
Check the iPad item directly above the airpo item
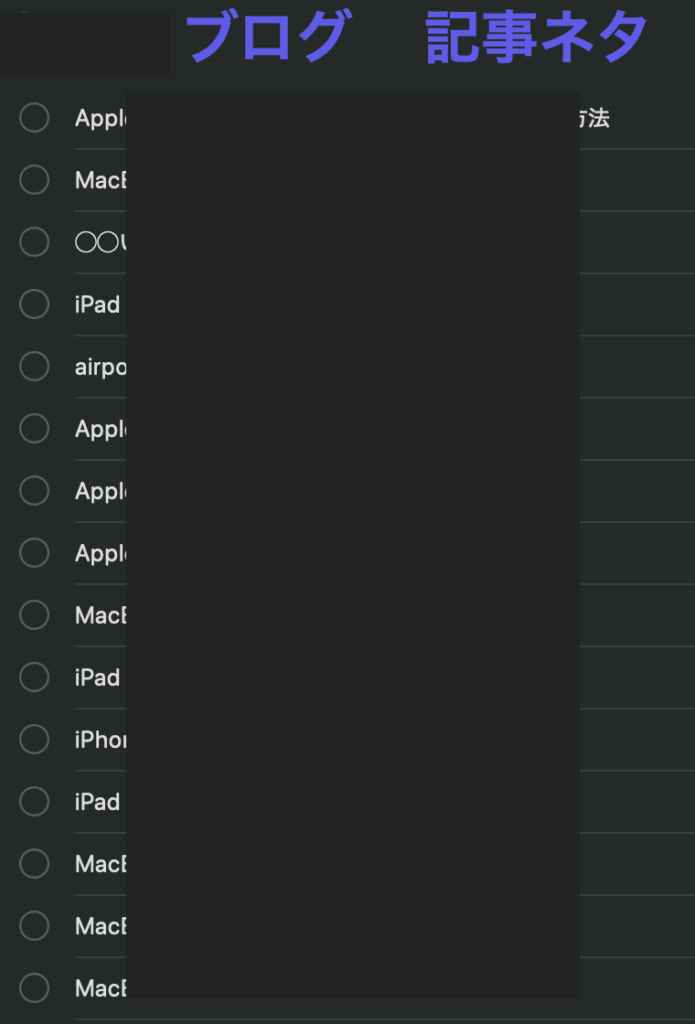point(35,304)
